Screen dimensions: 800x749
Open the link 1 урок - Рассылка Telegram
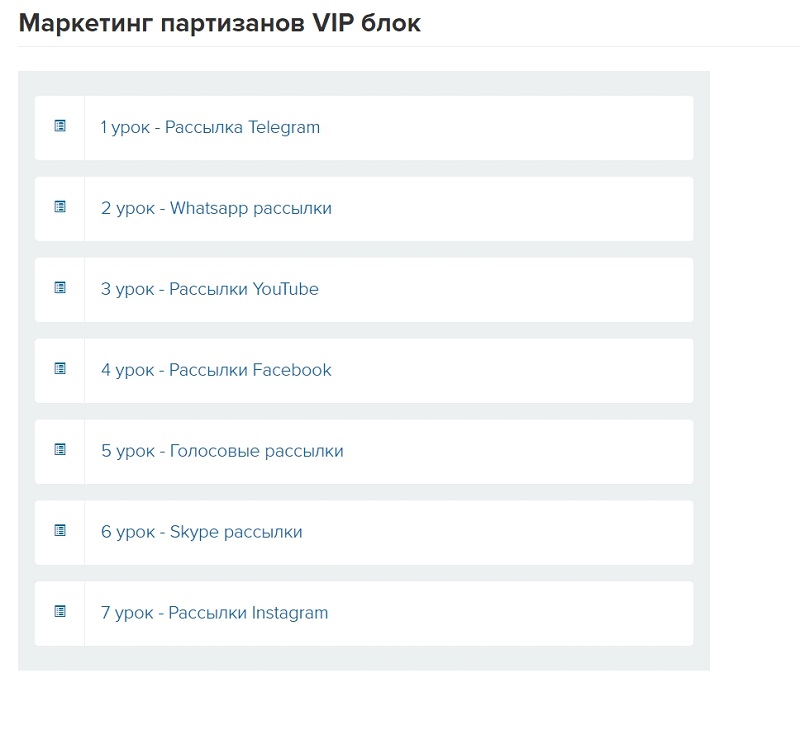tap(210, 128)
